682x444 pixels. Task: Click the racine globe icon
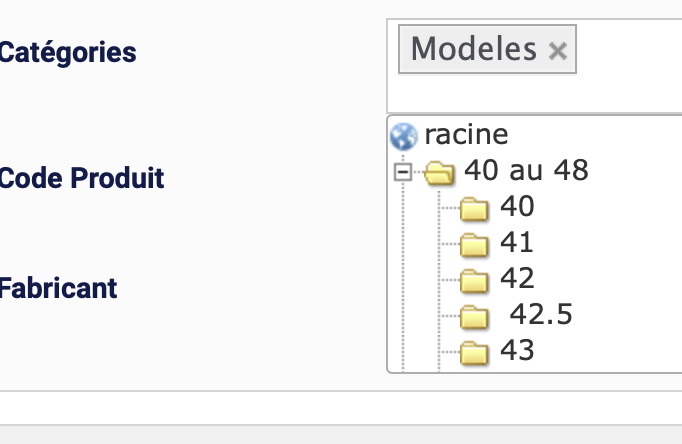(x=404, y=135)
